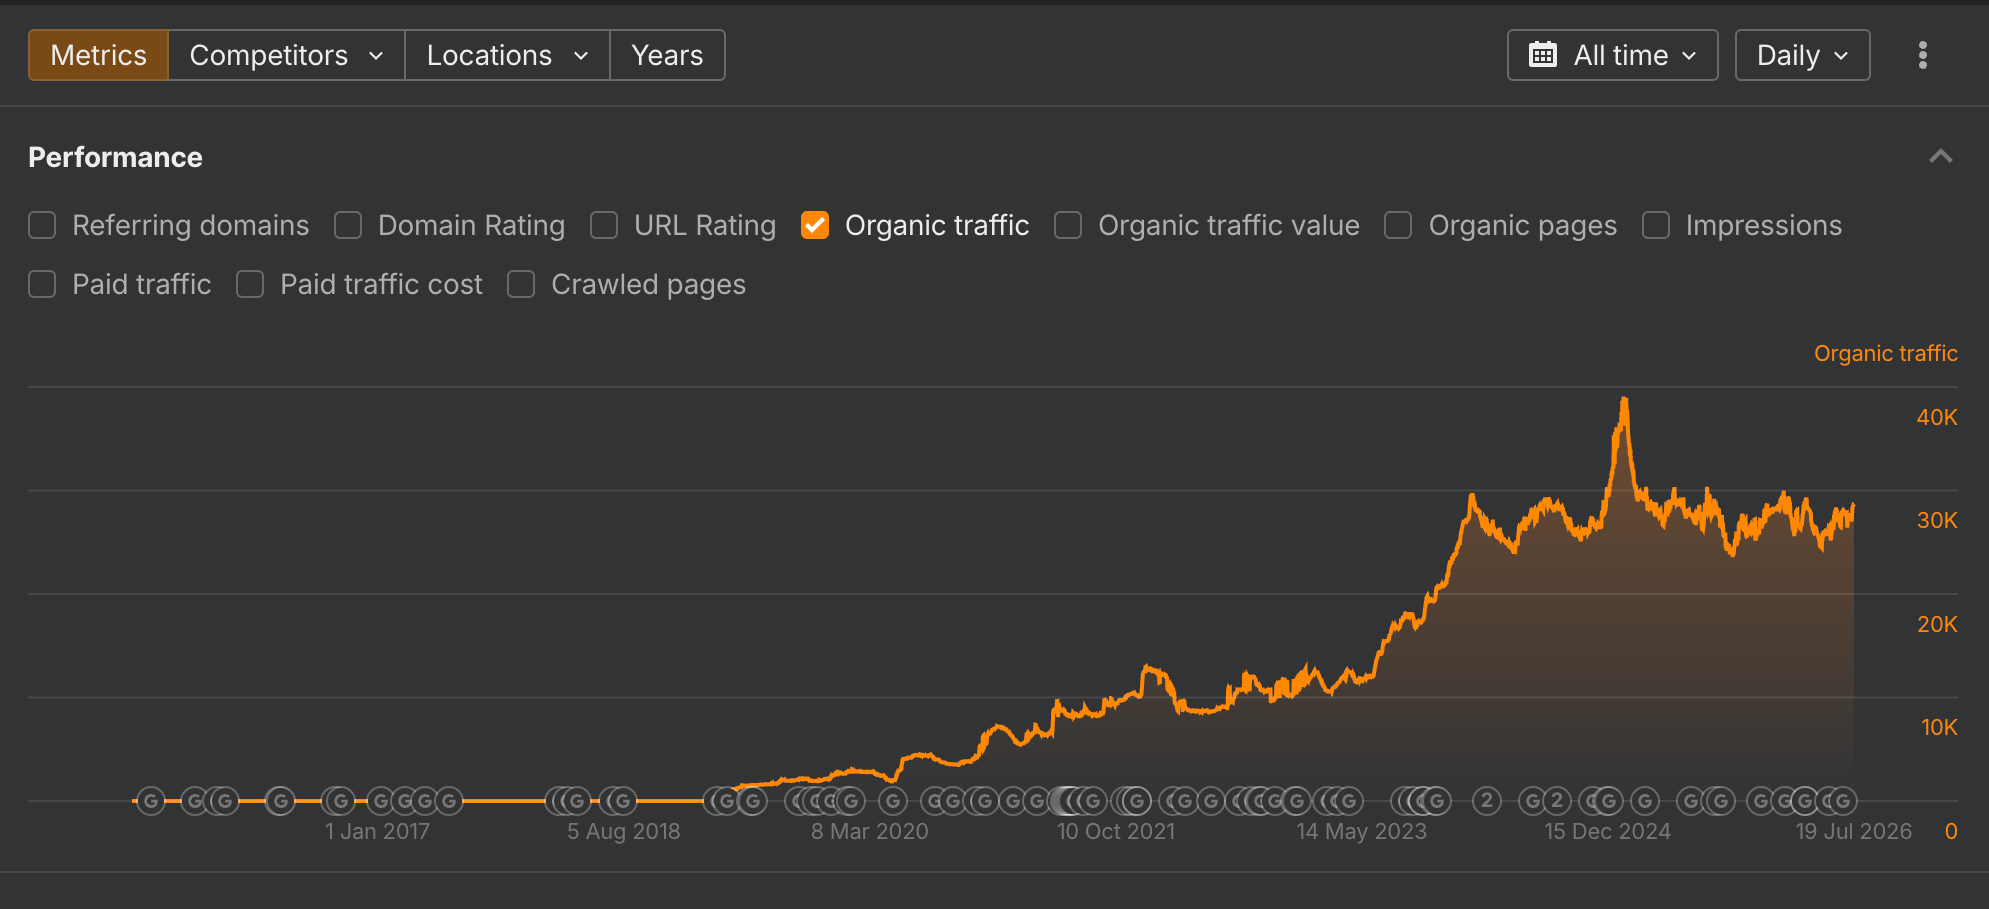
Task: Open the three-dot more options menu
Action: pyautogui.click(x=1922, y=55)
